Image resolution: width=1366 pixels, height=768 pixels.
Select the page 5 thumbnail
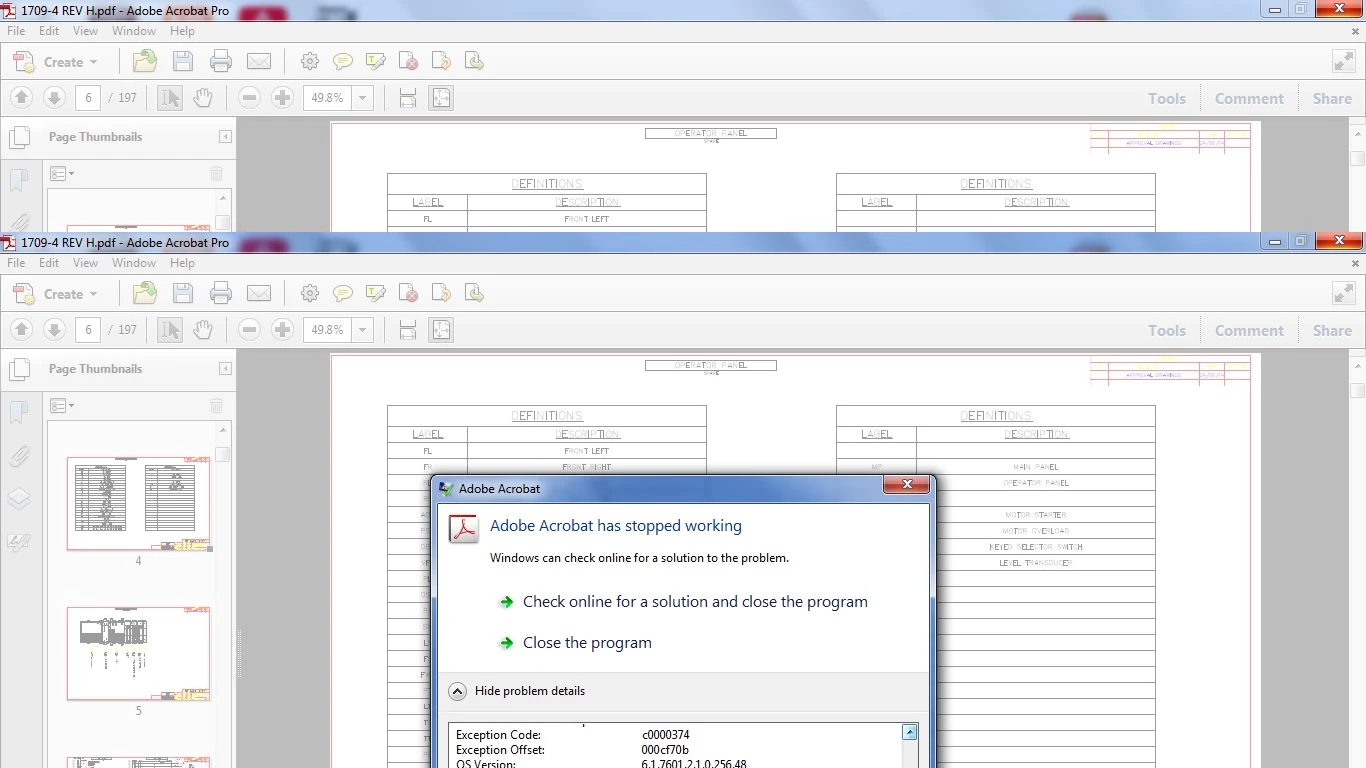(x=139, y=653)
